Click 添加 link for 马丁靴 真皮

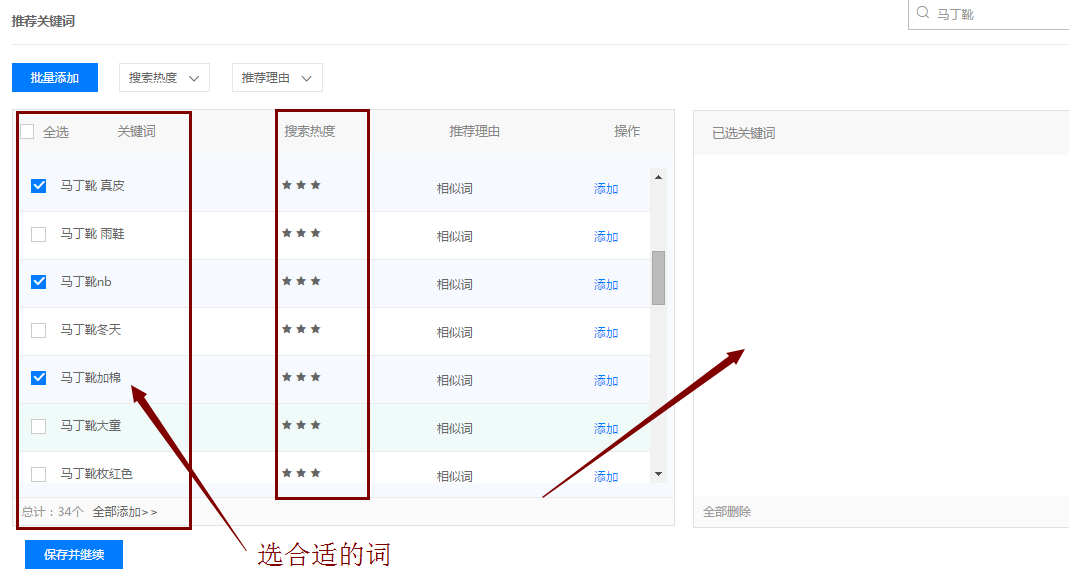tap(606, 189)
